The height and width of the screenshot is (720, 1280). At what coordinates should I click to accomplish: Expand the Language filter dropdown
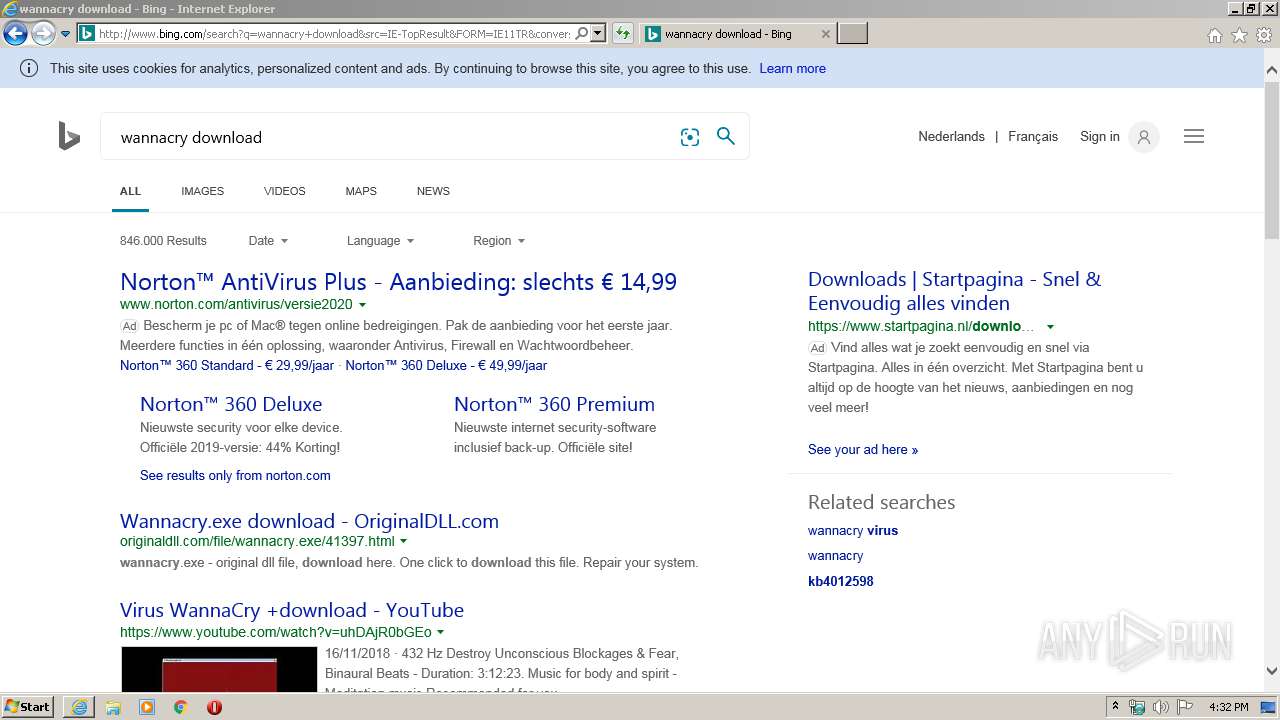click(380, 241)
